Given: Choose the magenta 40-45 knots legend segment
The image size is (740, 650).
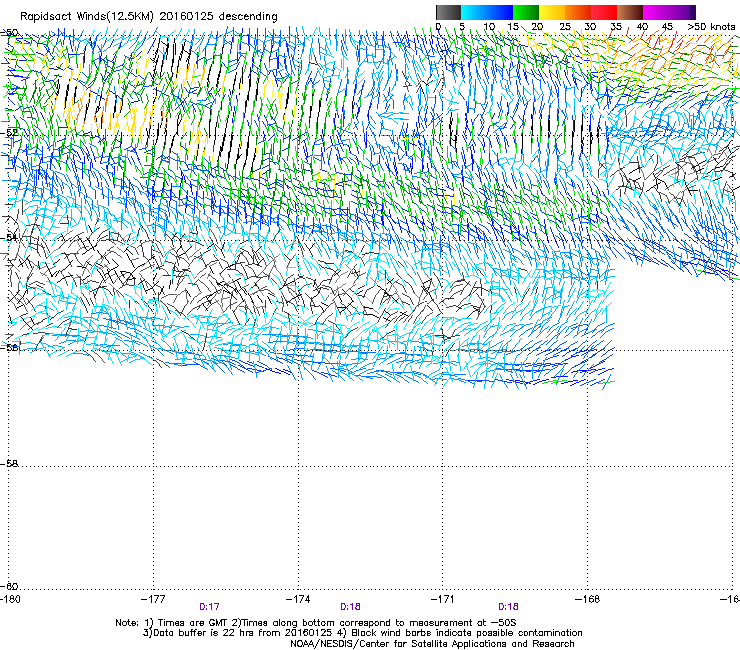Looking at the screenshot, I should tap(656, 12).
